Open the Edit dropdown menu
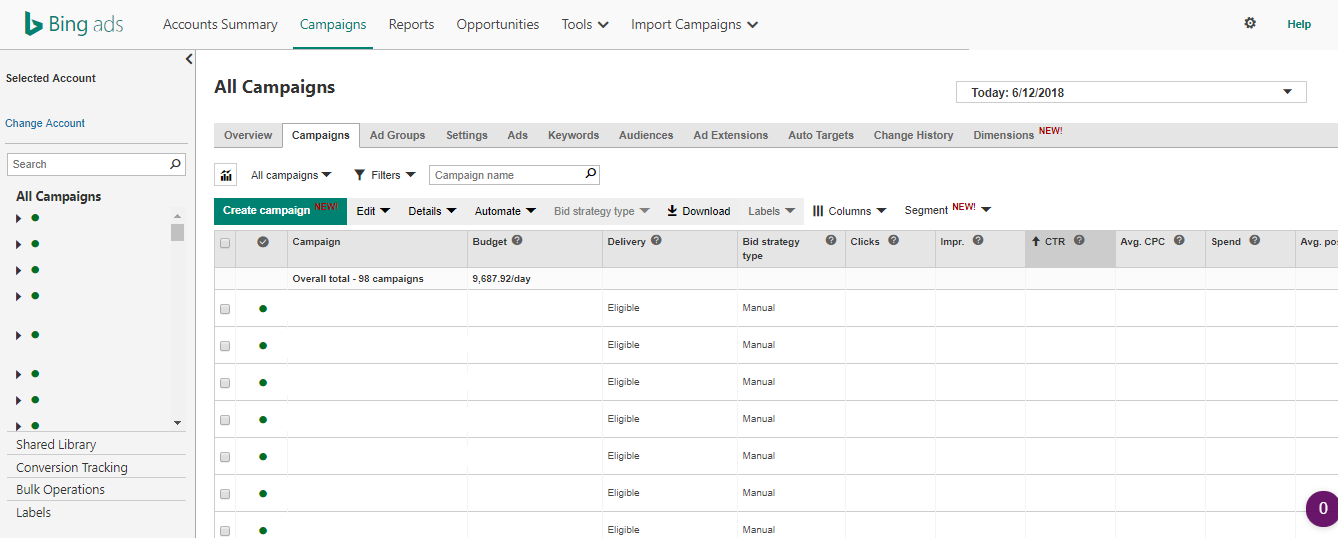This screenshot has width=1338, height=538. tap(373, 211)
